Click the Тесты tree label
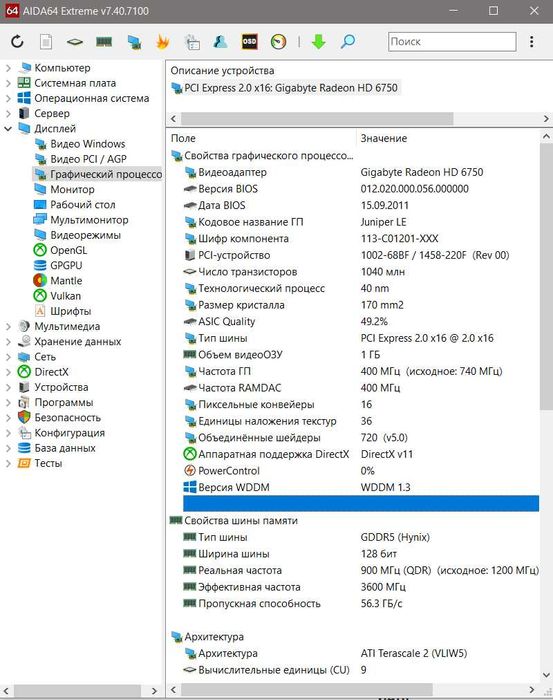 point(48,463)
